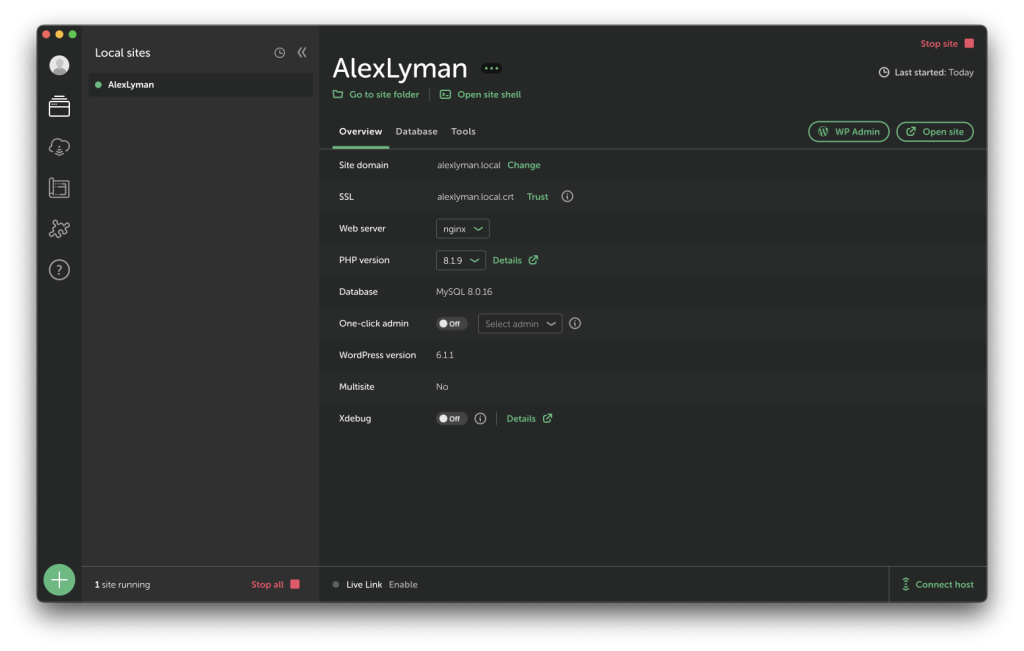This screenshot has width=1024, height=651.
Task: Click the Help question mark icon
Action: click(x=59, y=270)
